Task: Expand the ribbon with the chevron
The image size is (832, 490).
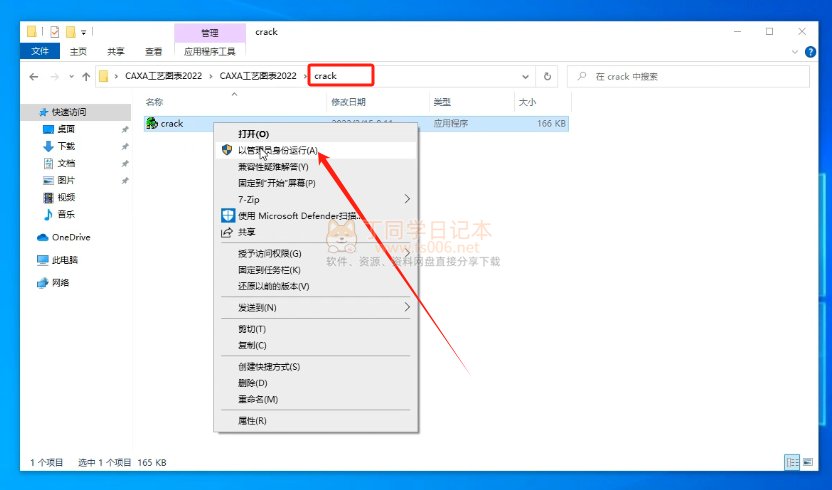Action: click(794, 51)
